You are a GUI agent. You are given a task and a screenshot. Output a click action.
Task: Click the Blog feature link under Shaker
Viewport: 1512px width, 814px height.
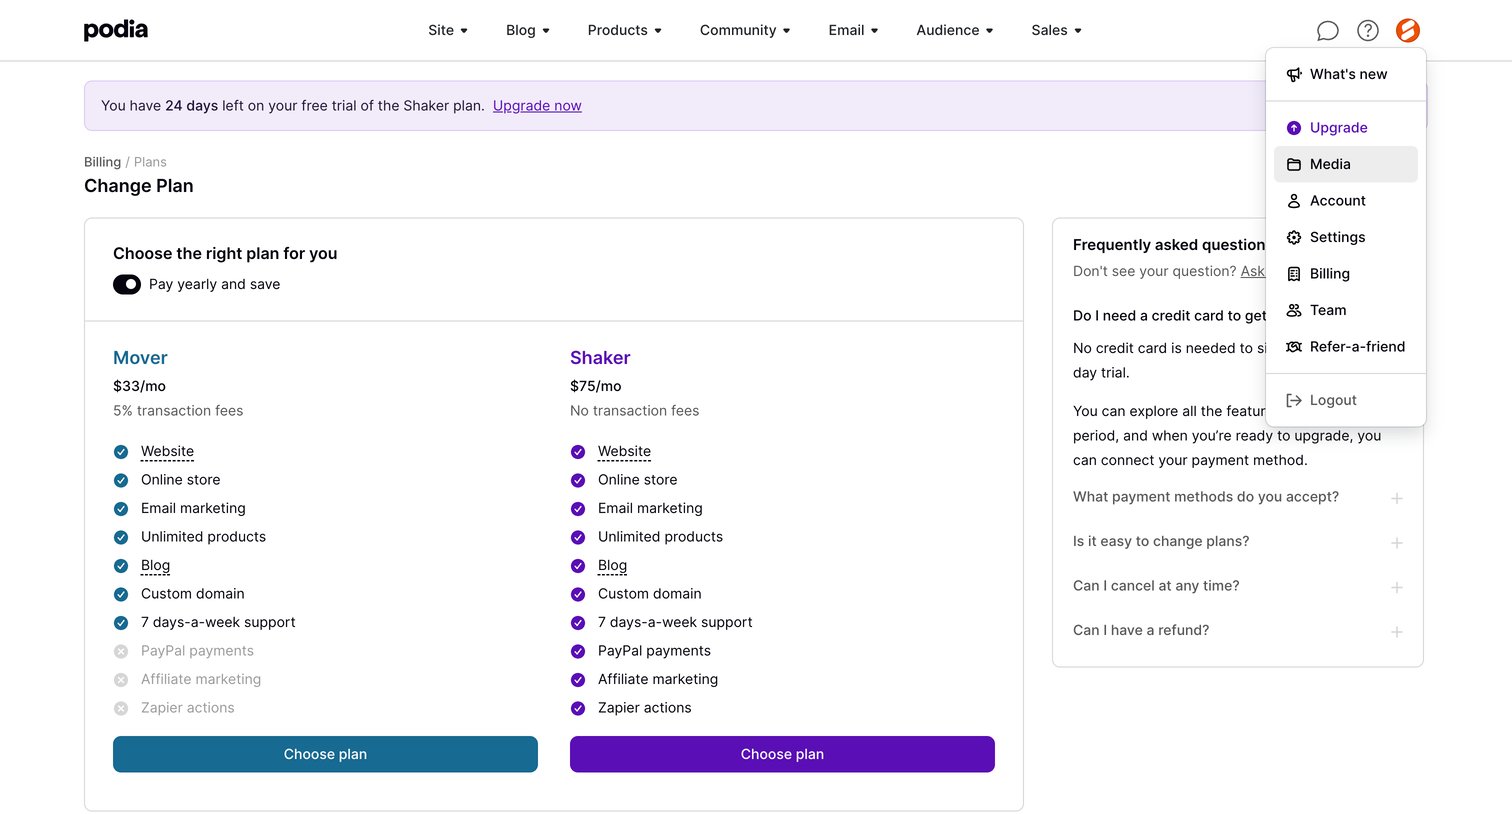612,566
